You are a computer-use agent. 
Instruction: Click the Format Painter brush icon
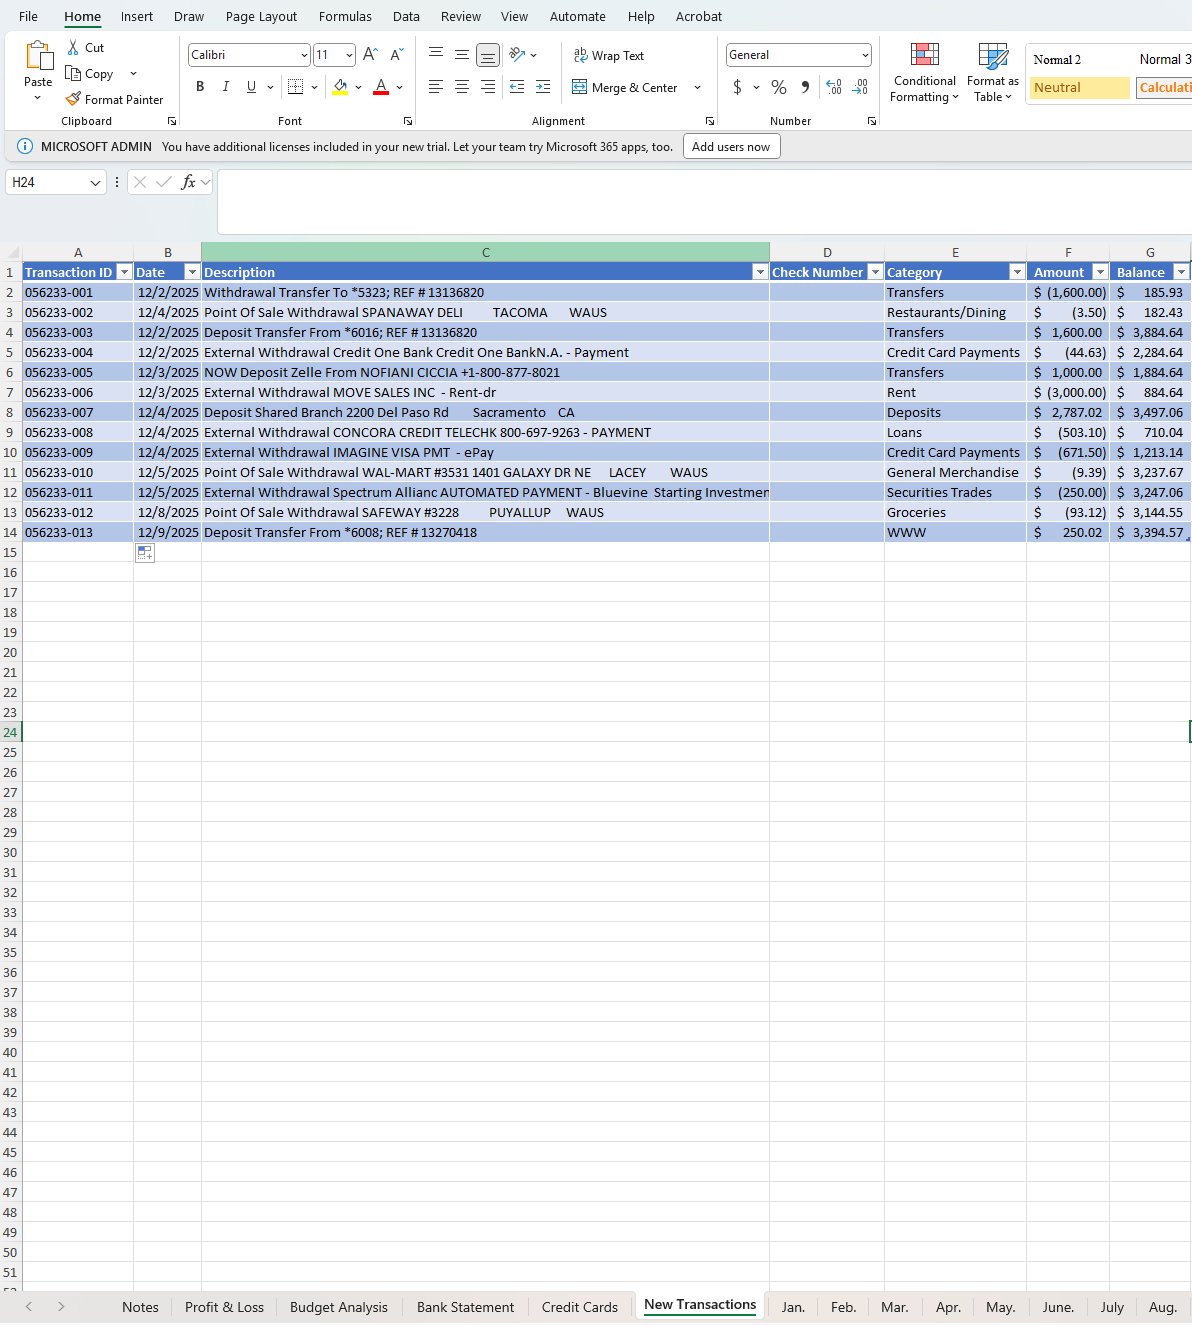tap(73, 99)
